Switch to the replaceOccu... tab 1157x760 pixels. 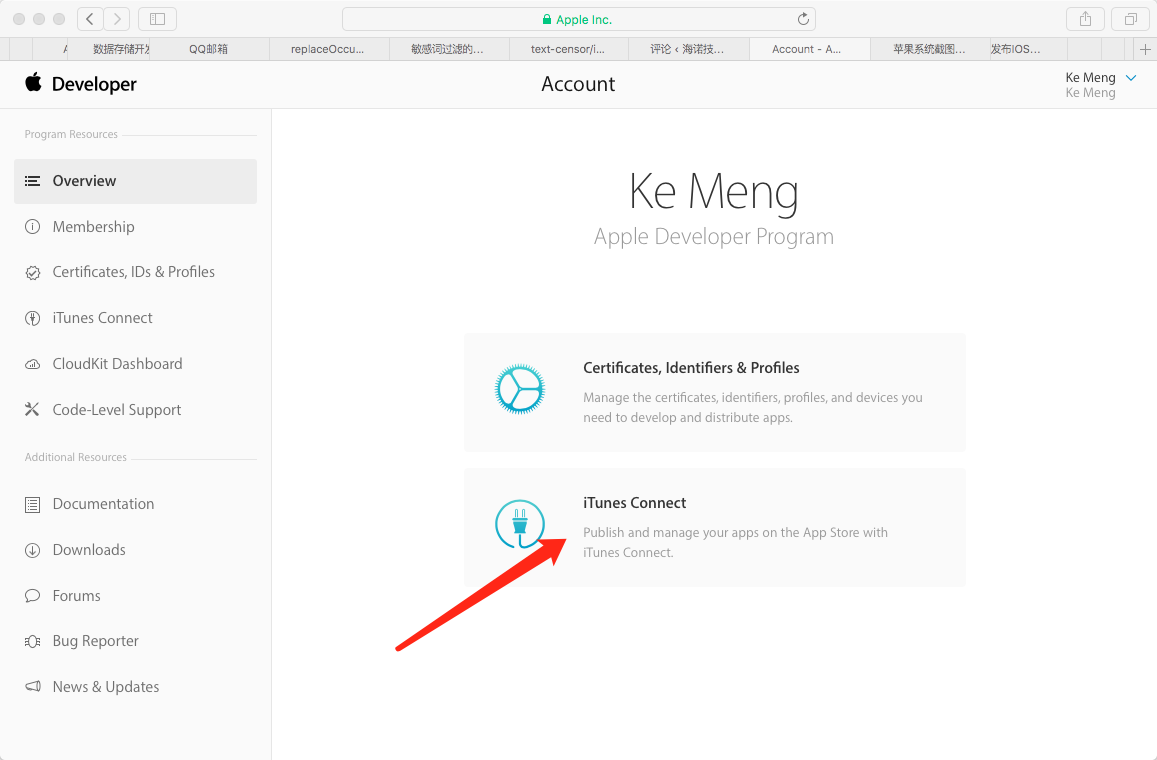(328, 49)
